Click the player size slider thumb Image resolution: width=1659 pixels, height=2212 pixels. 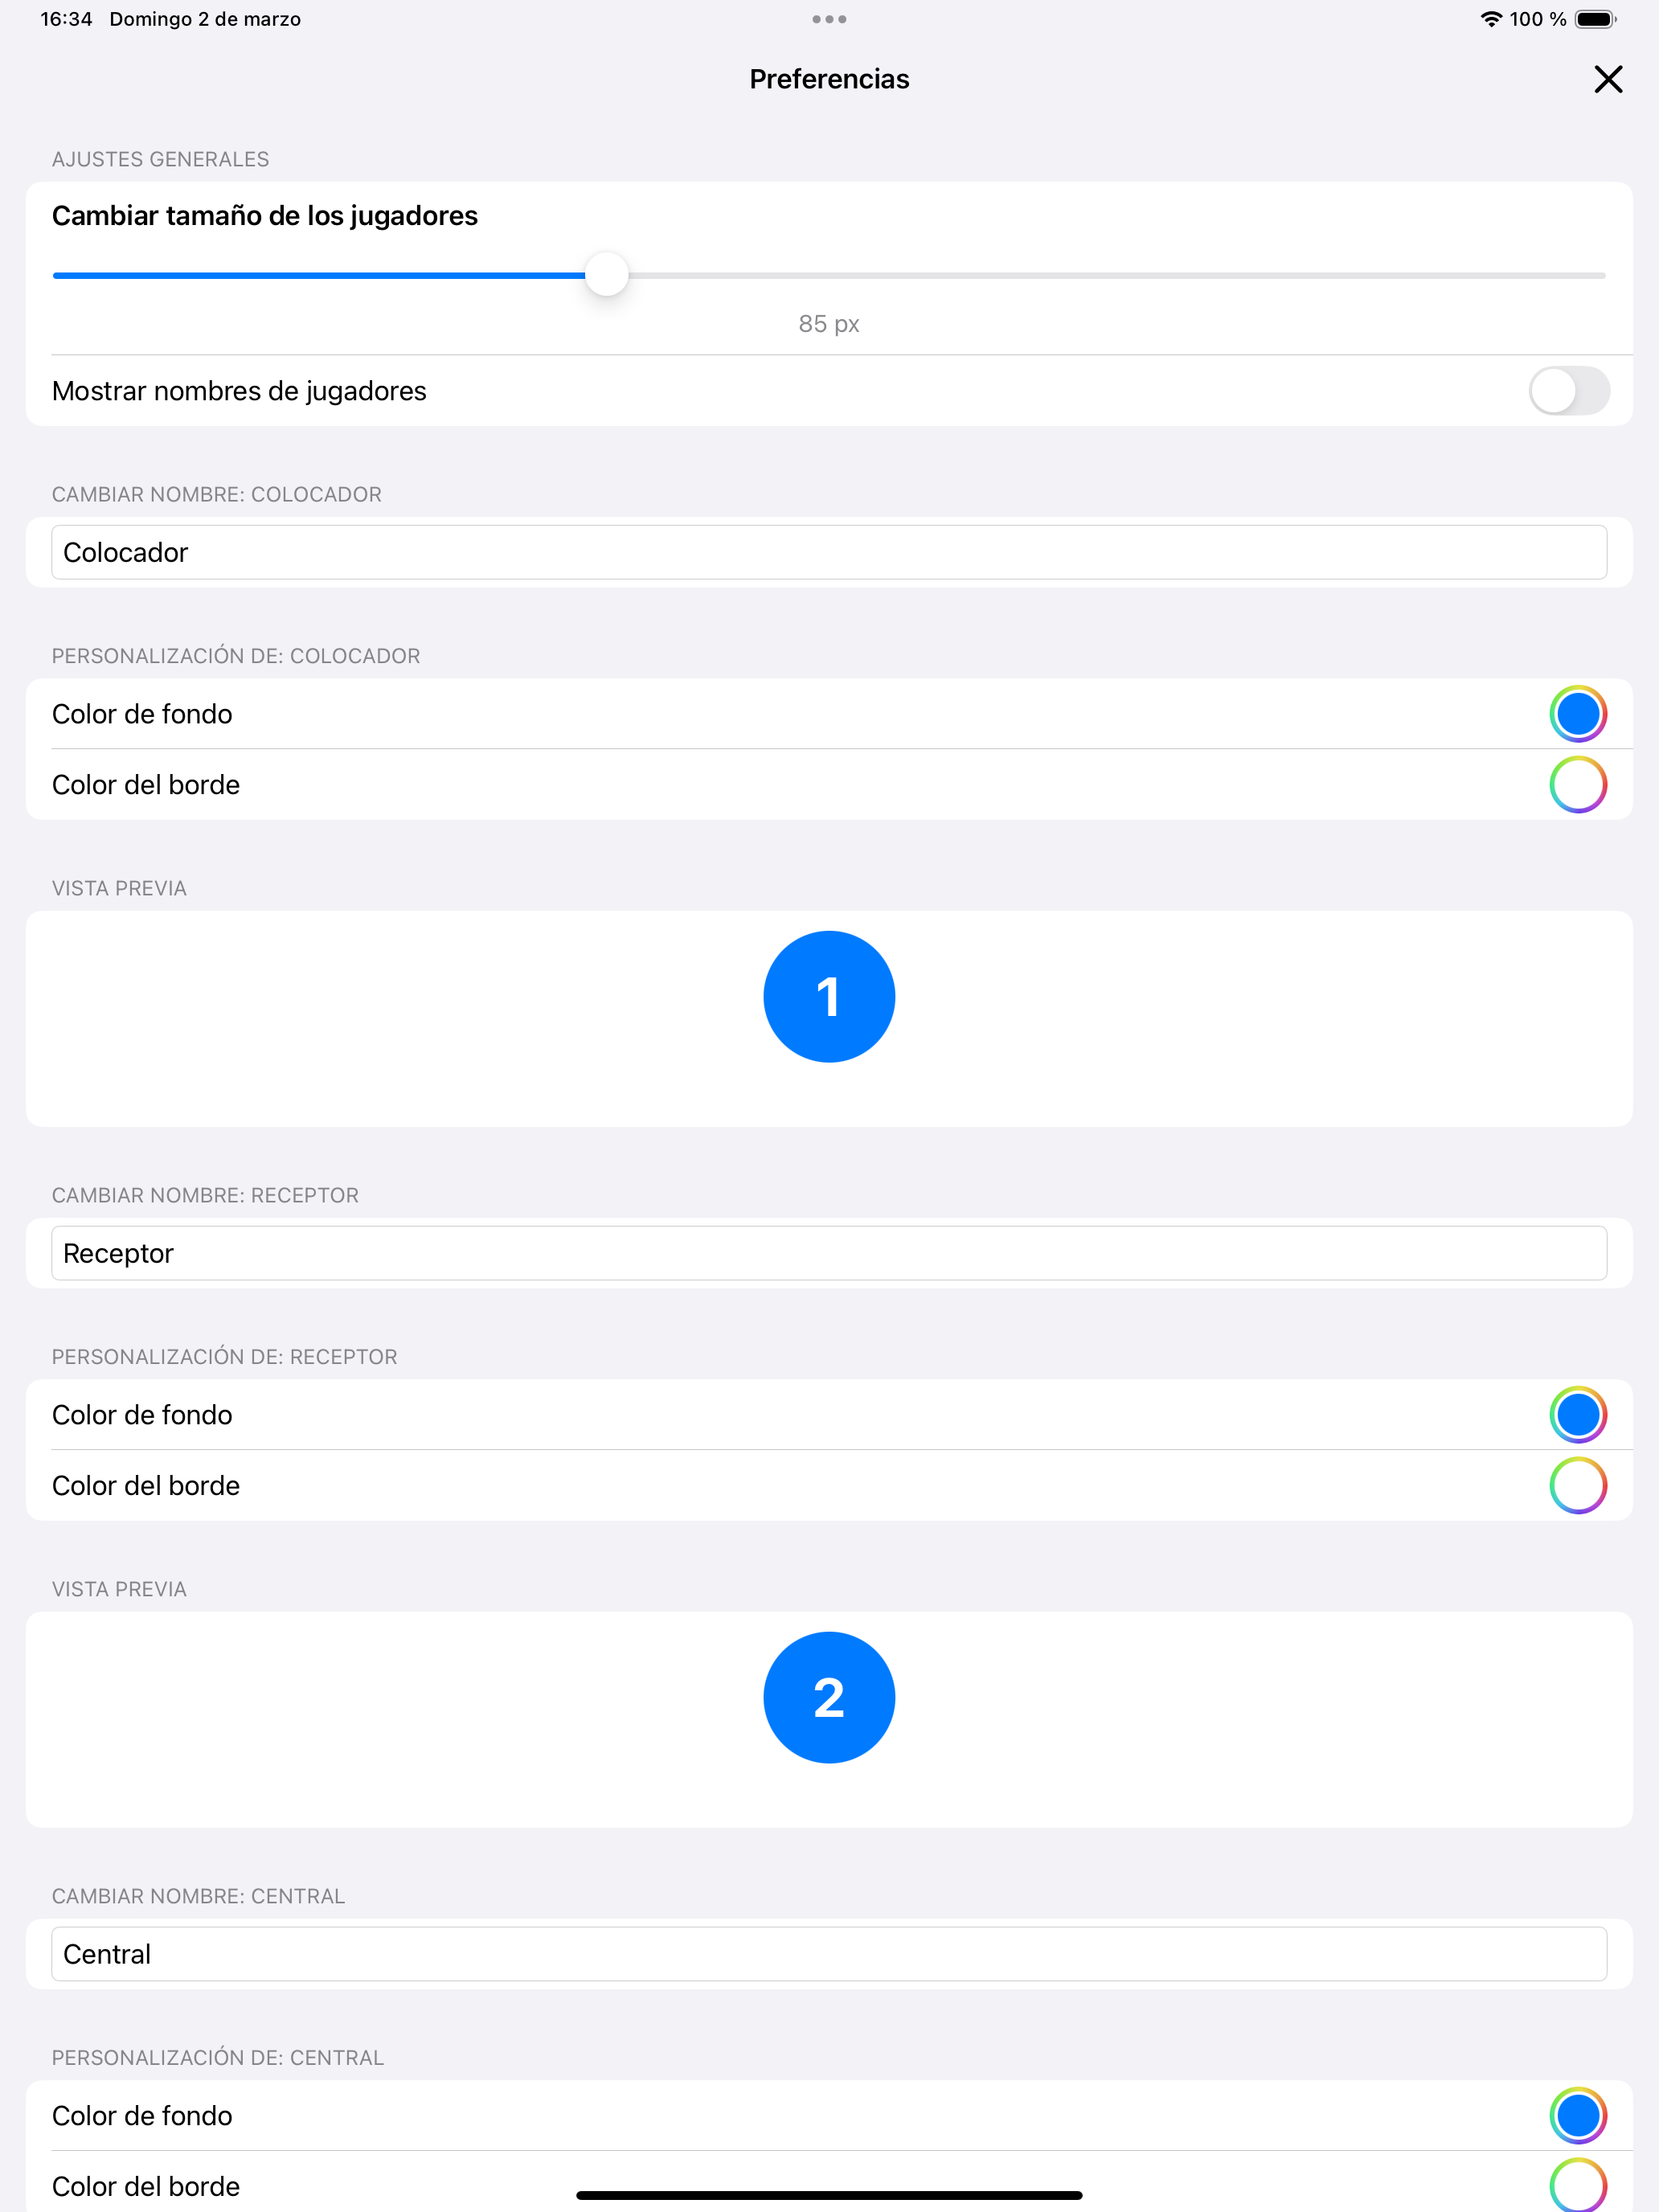[x=606, y=275]
